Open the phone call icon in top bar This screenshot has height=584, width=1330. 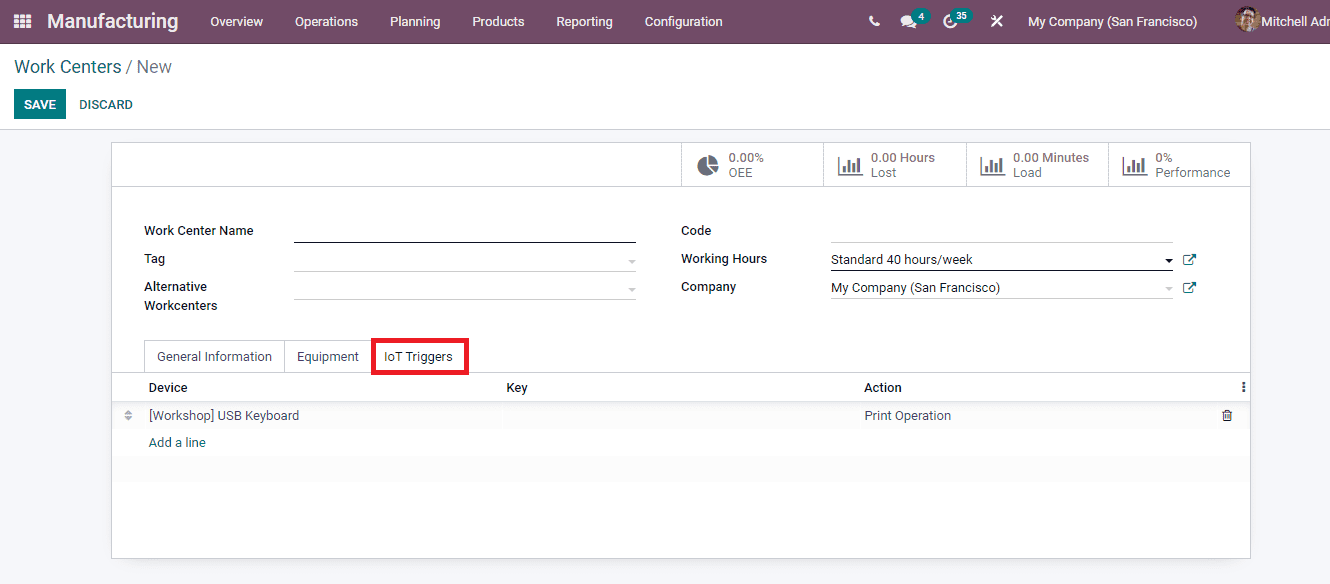874,20
